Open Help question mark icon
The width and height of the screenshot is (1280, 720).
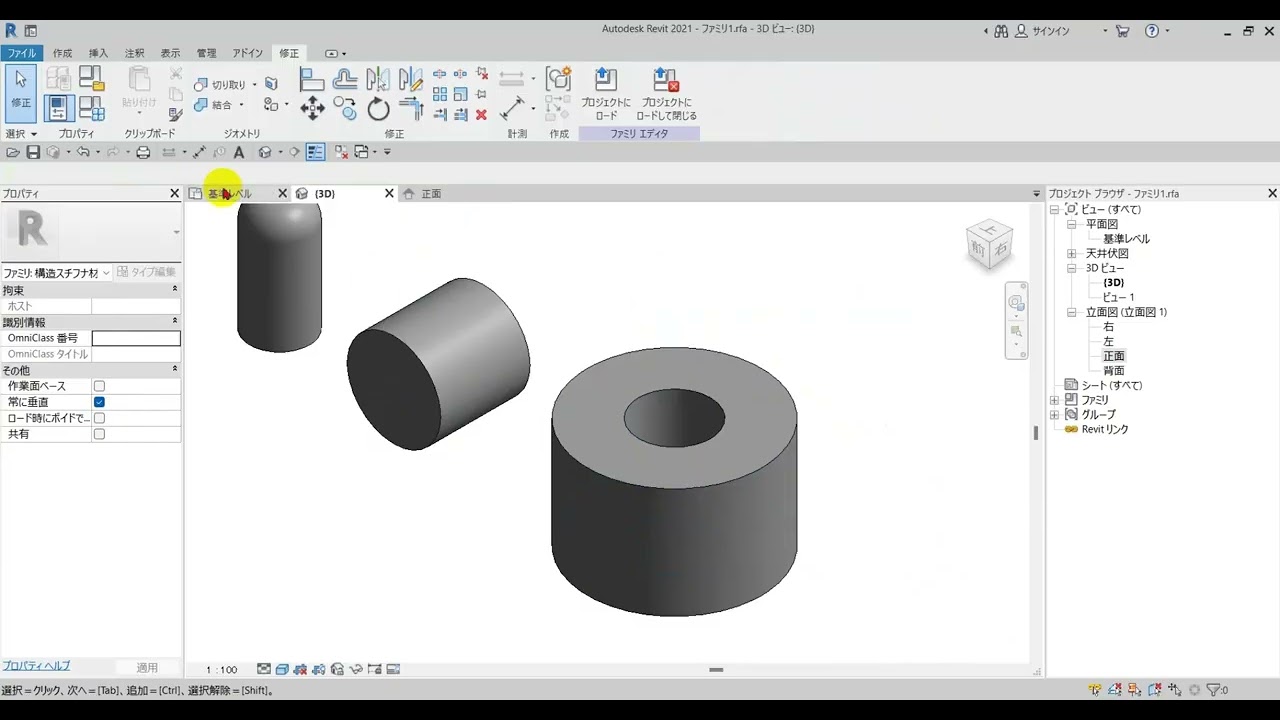point(1152,31)
